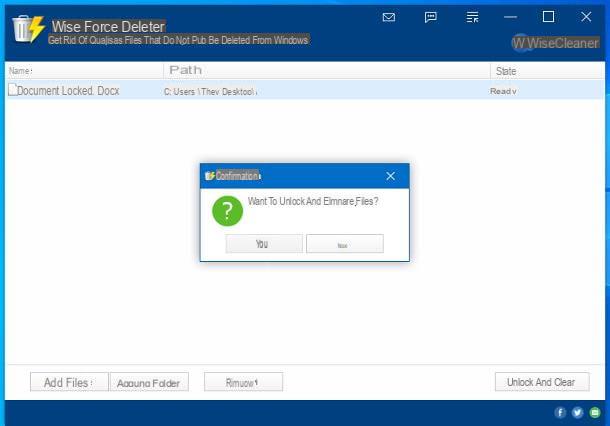The image size is (610, 426).
Task: Click the Confirmation dialog title icon
Action: [x=210, y=176]
